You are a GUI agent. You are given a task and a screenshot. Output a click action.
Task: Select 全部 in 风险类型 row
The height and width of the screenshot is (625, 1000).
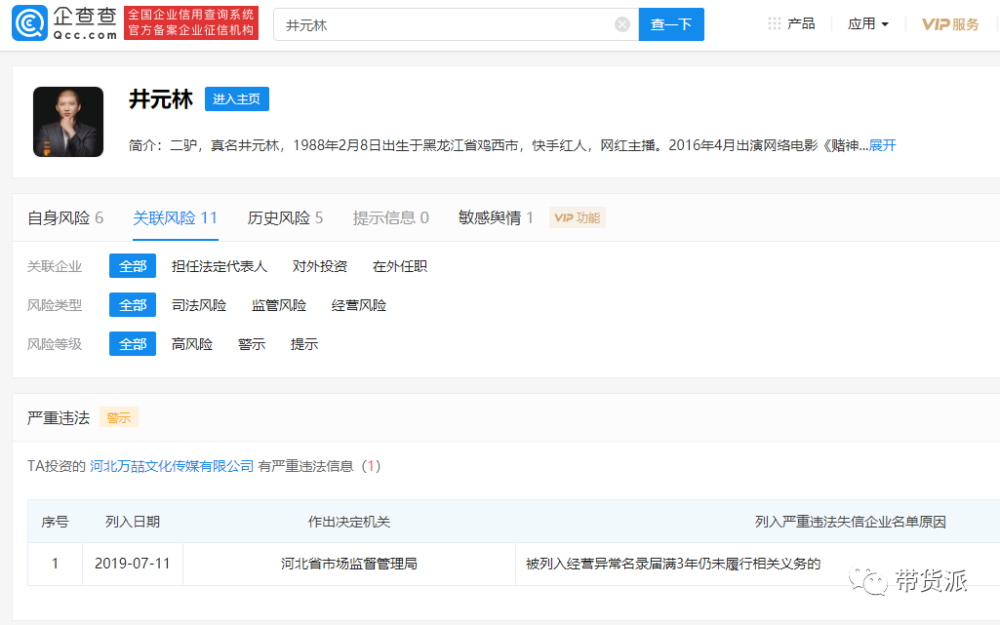click(133, 305)
